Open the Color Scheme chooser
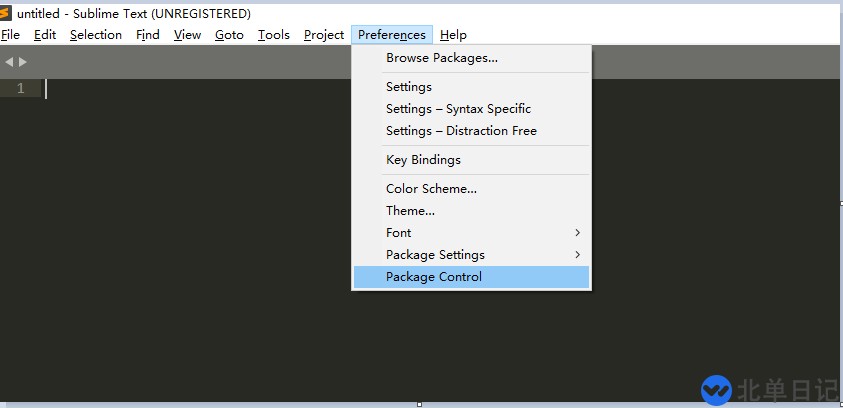Screen dimensions: 843x408 (x=431, y=189)
